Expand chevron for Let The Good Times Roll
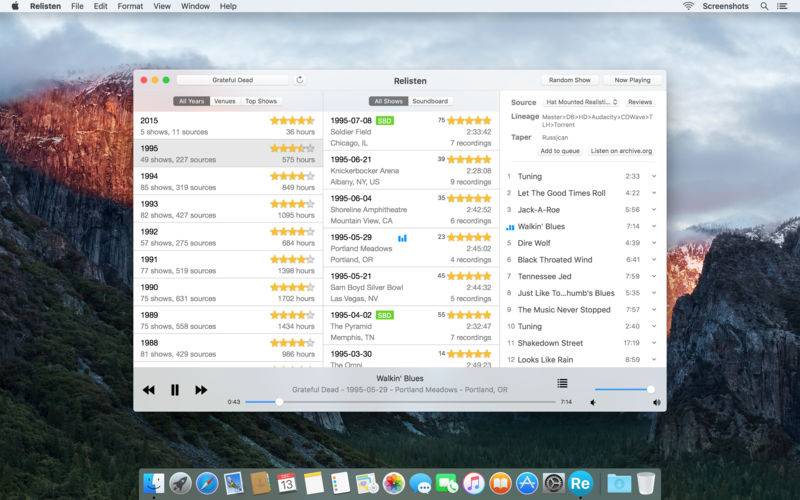 pyautogui.click(x=654, y=193)
